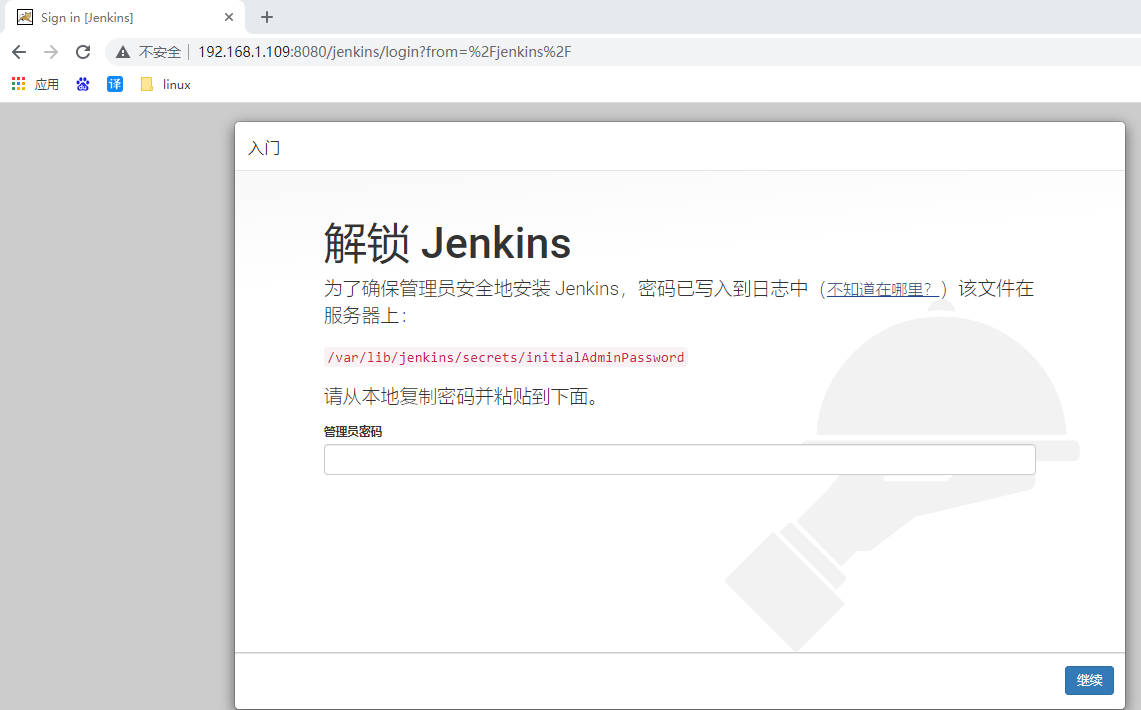Open the linux bookmarks folder
Image resolution: width=1141 pixels, height=710 pixels.
[x=166, y=84]
